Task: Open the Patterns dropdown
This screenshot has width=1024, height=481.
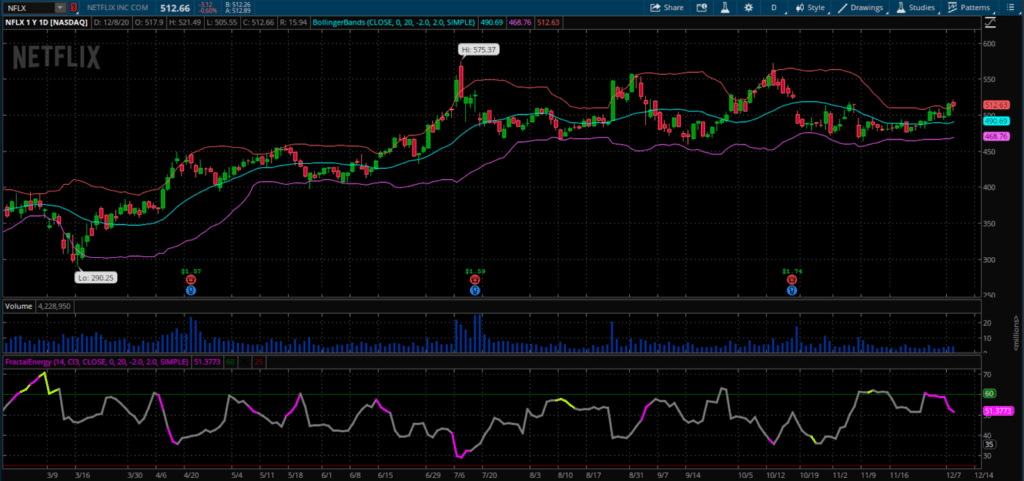Action: coord(969,8)
